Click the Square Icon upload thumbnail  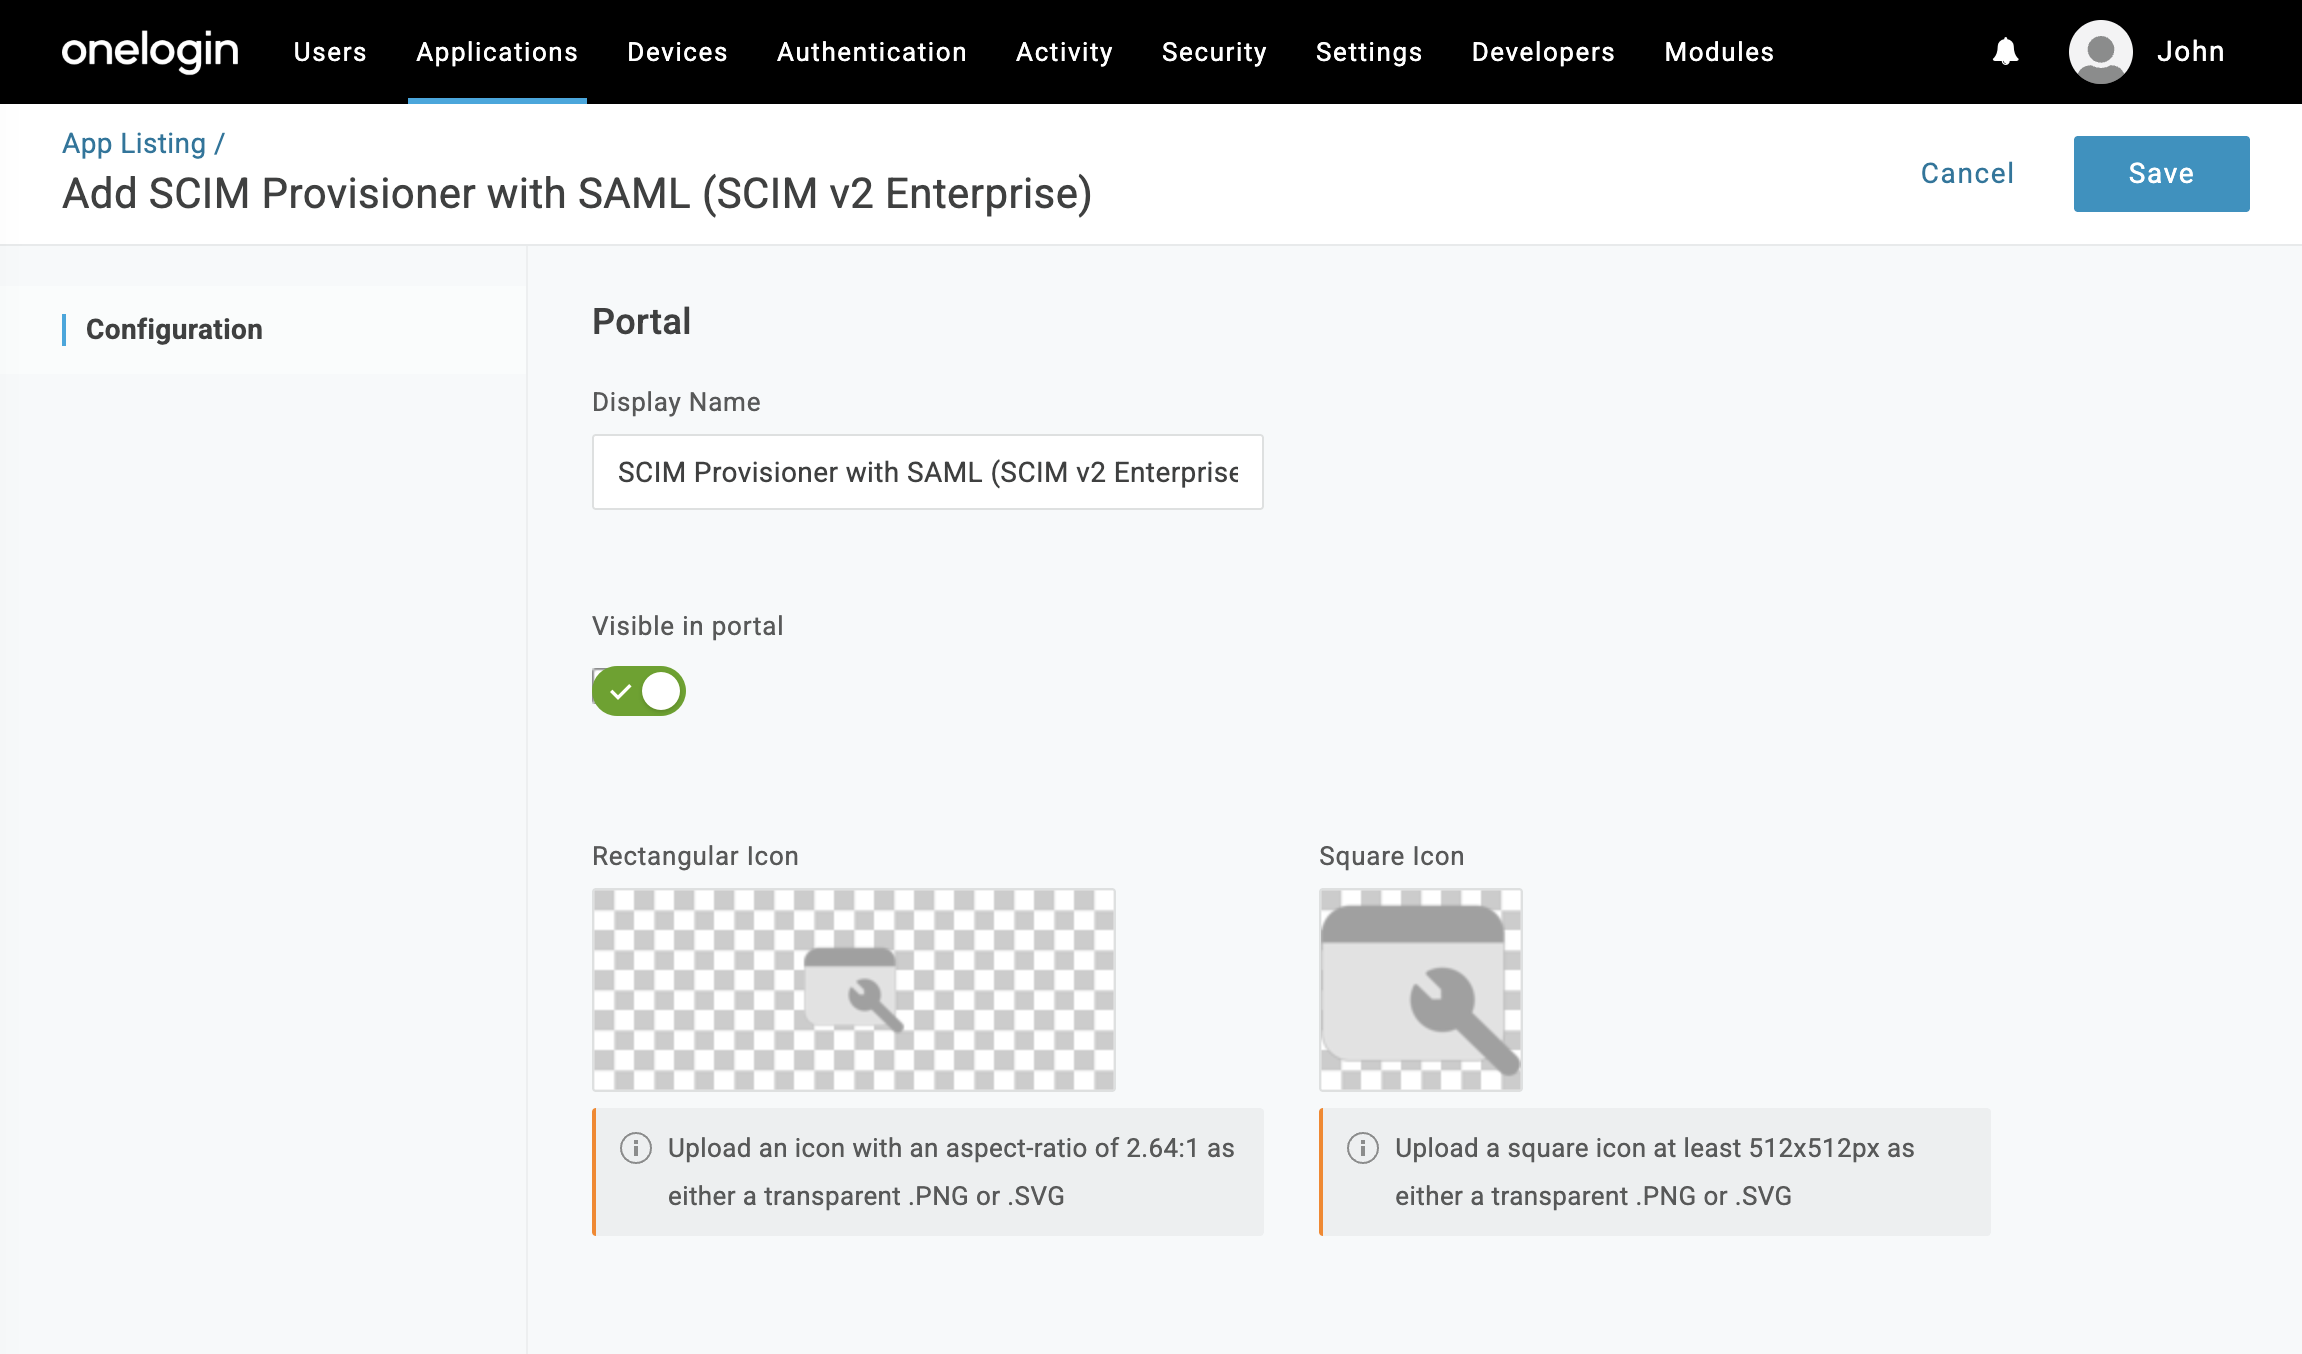[1420, 989]
